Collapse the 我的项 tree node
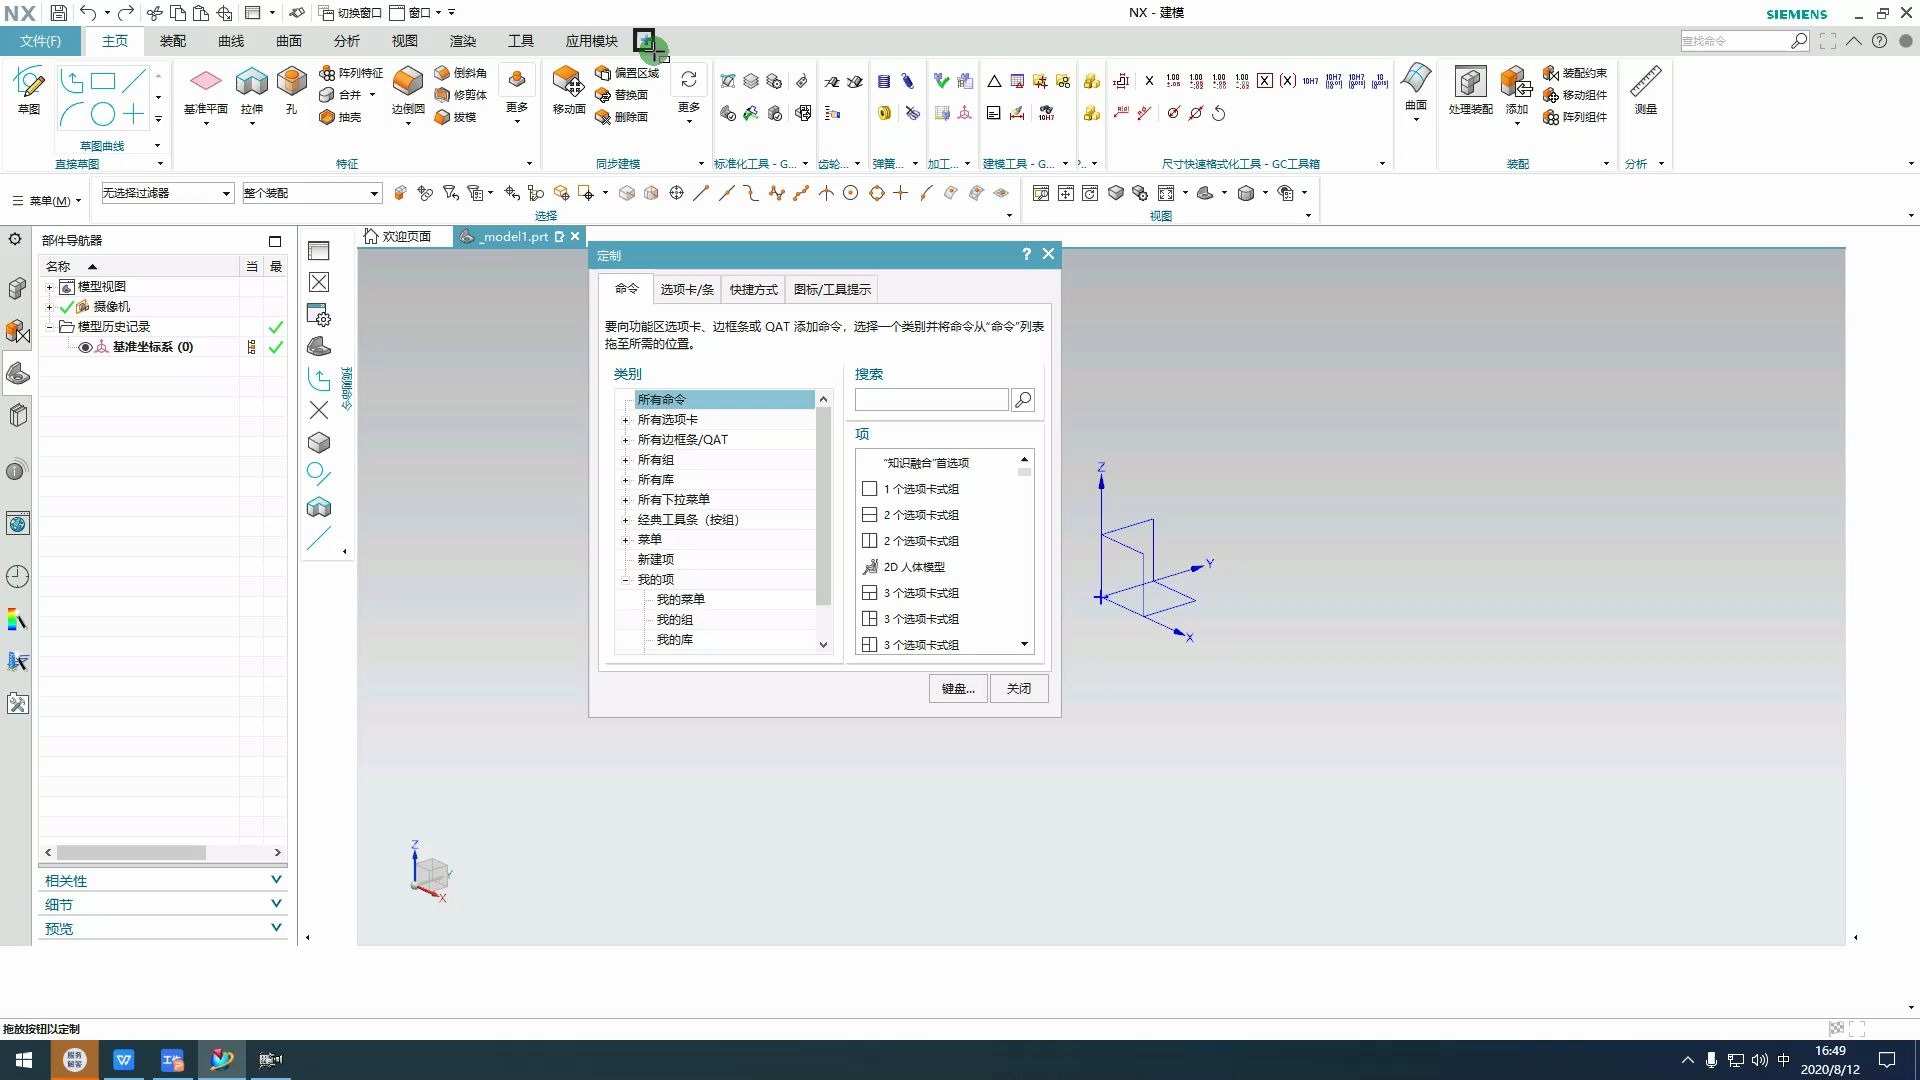This screenshot has width=1920, height=1080. coord(627,579)
